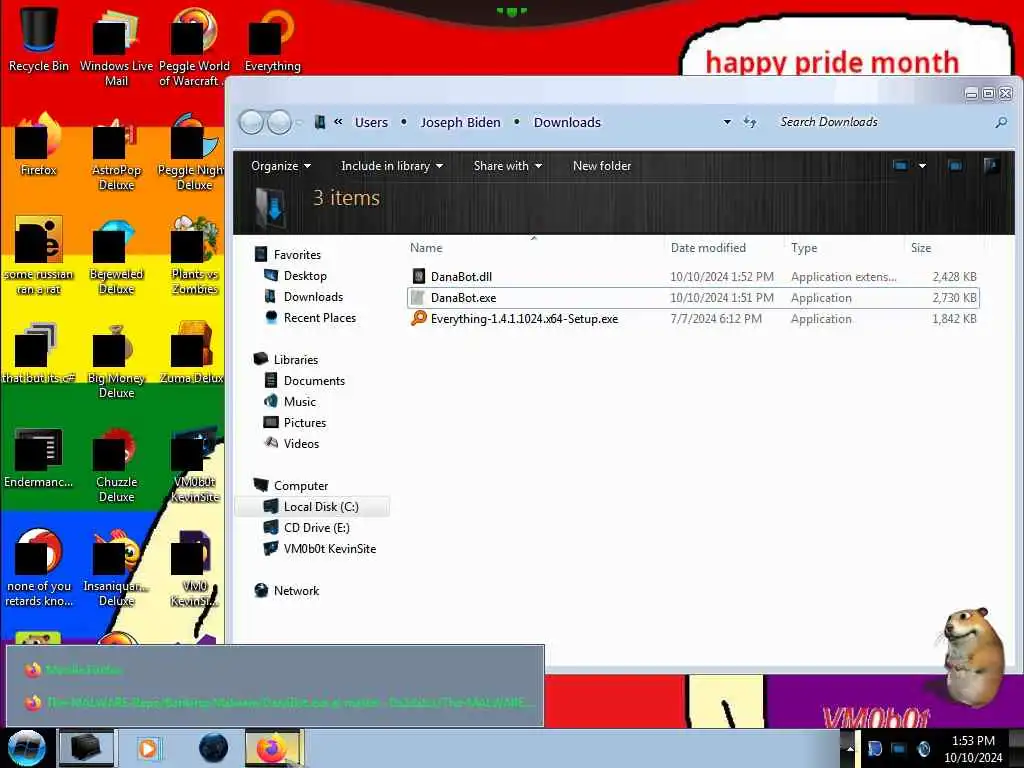Click in Search Downloads field
1024x768 pixels.
coord(882,122)
